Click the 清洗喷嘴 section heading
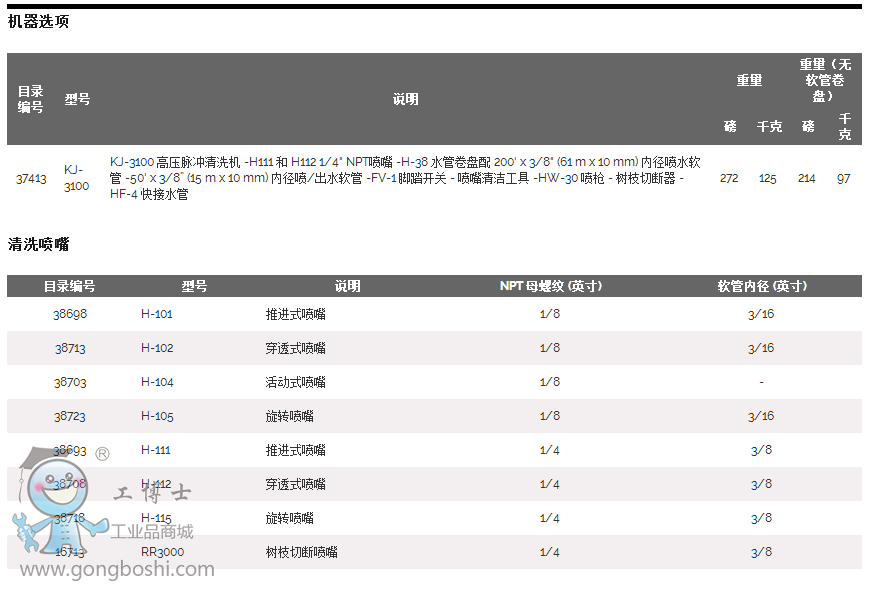This screenshot has width=872, height=594. [39, 244]
